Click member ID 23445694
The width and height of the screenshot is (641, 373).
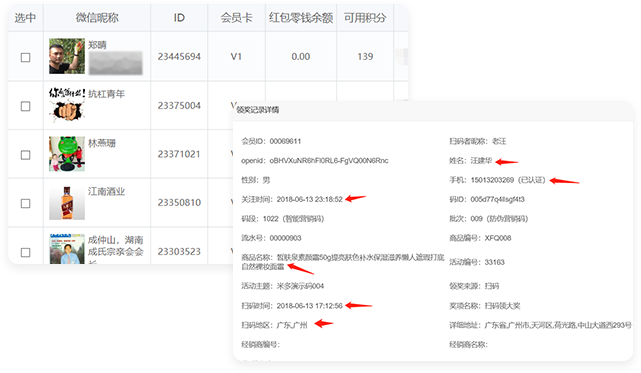click(179, 56)
